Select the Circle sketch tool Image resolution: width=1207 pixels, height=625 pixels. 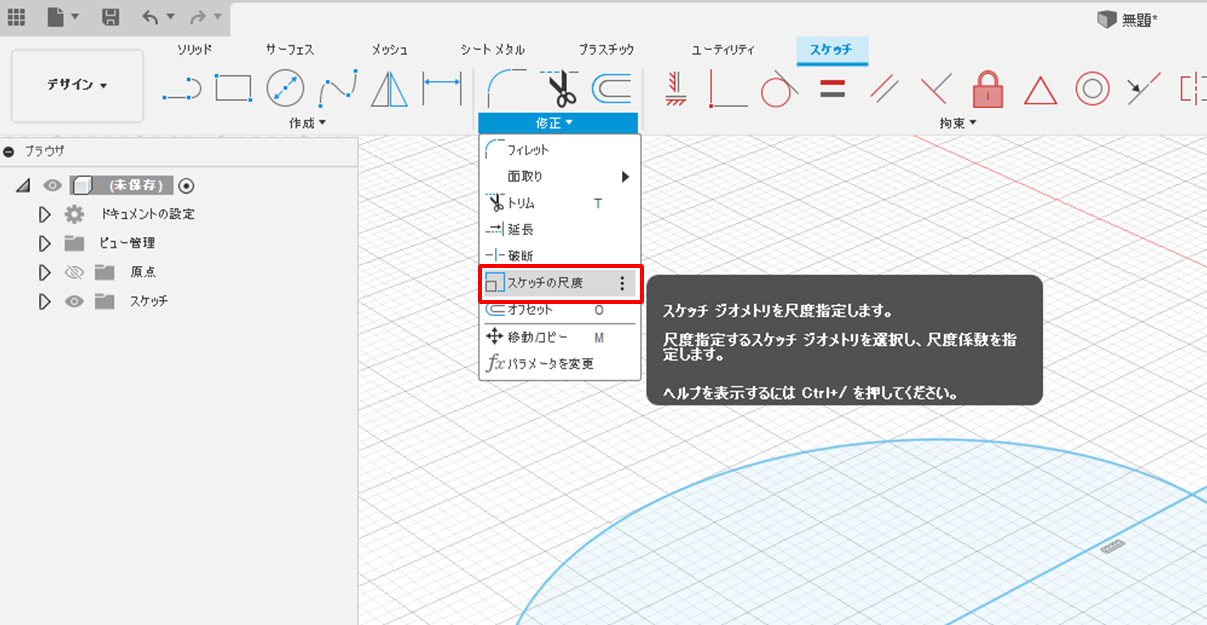[285, 89]
